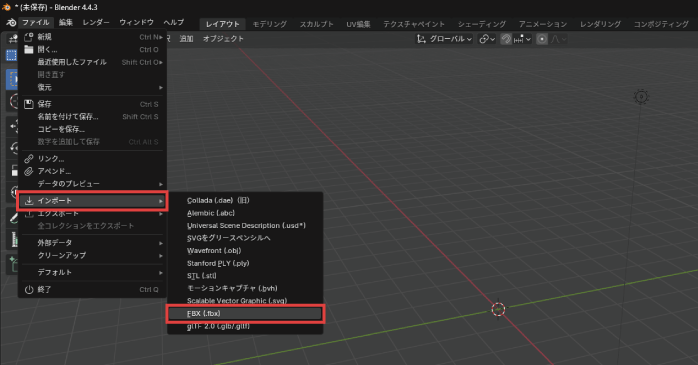Click the folder icon beside 開く...
Screen dimensions: 698x365
29,49
